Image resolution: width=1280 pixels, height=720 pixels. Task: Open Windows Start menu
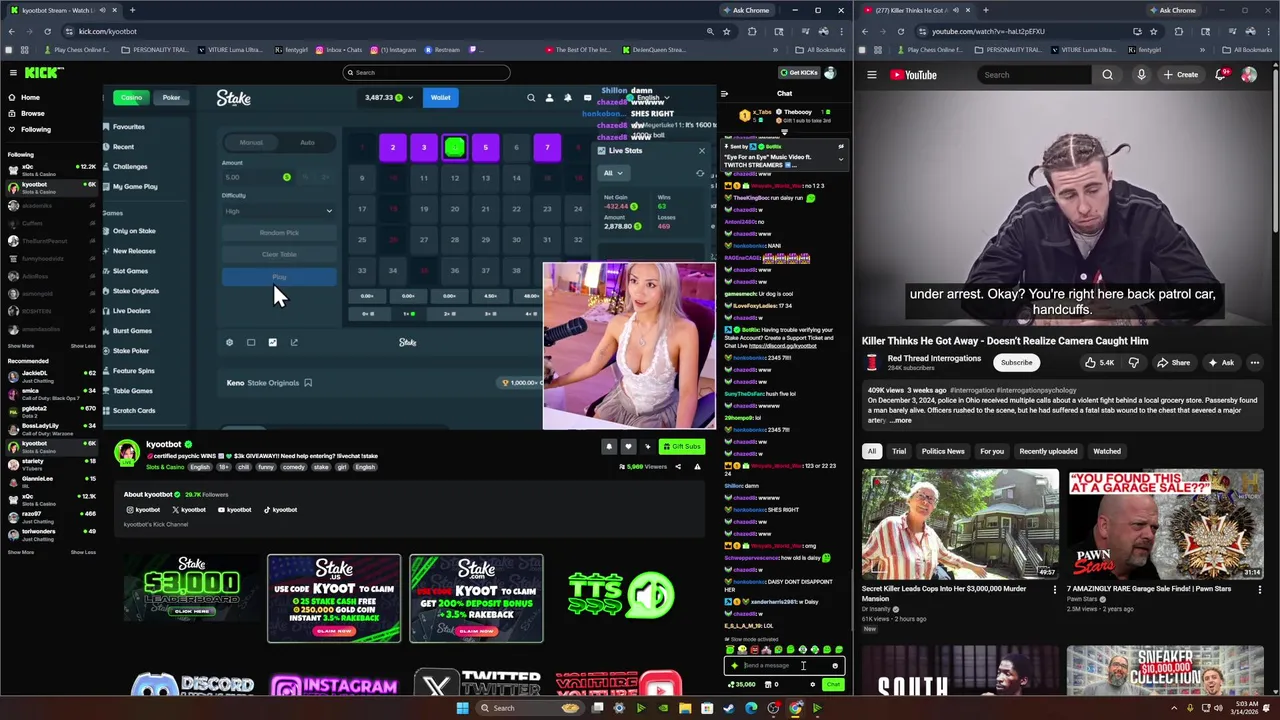(x=462, y=708)
